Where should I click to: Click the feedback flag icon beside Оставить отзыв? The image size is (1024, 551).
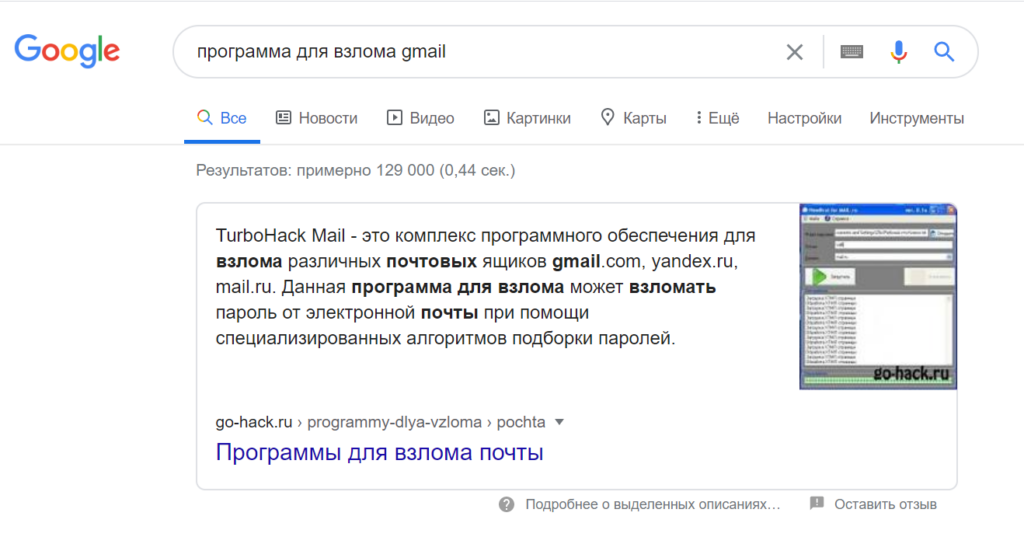(x=817, y=503)
